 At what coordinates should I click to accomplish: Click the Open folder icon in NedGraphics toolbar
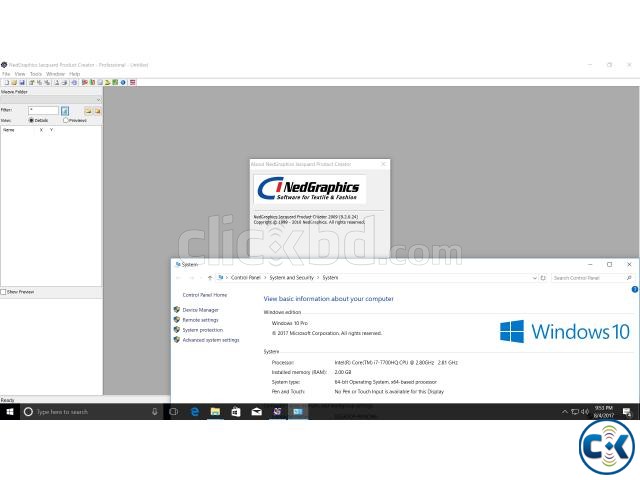click(14, 82)
